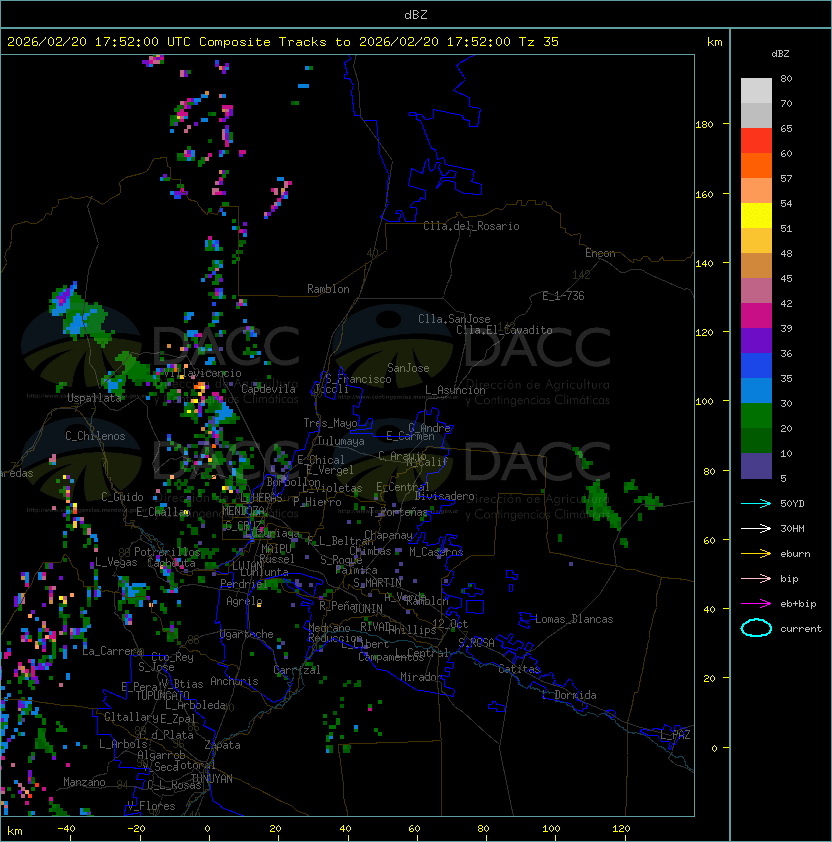Click the 'L_PAZ' map label

[675, 734]
